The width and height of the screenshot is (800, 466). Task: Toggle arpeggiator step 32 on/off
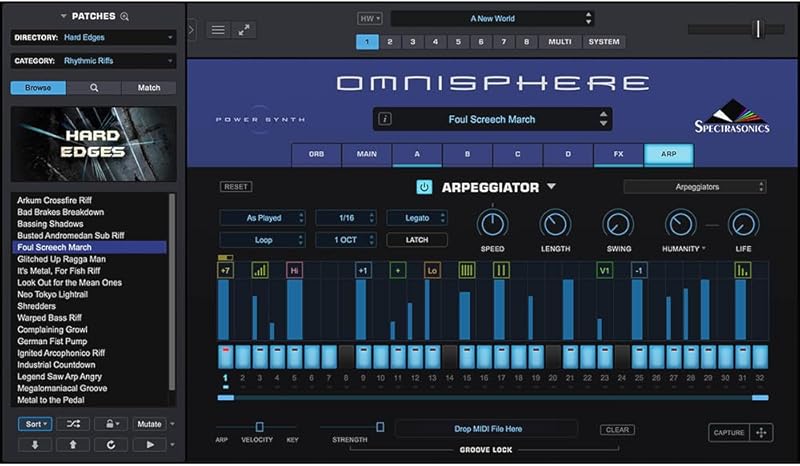pyautogui.click(x=760, y=356)
